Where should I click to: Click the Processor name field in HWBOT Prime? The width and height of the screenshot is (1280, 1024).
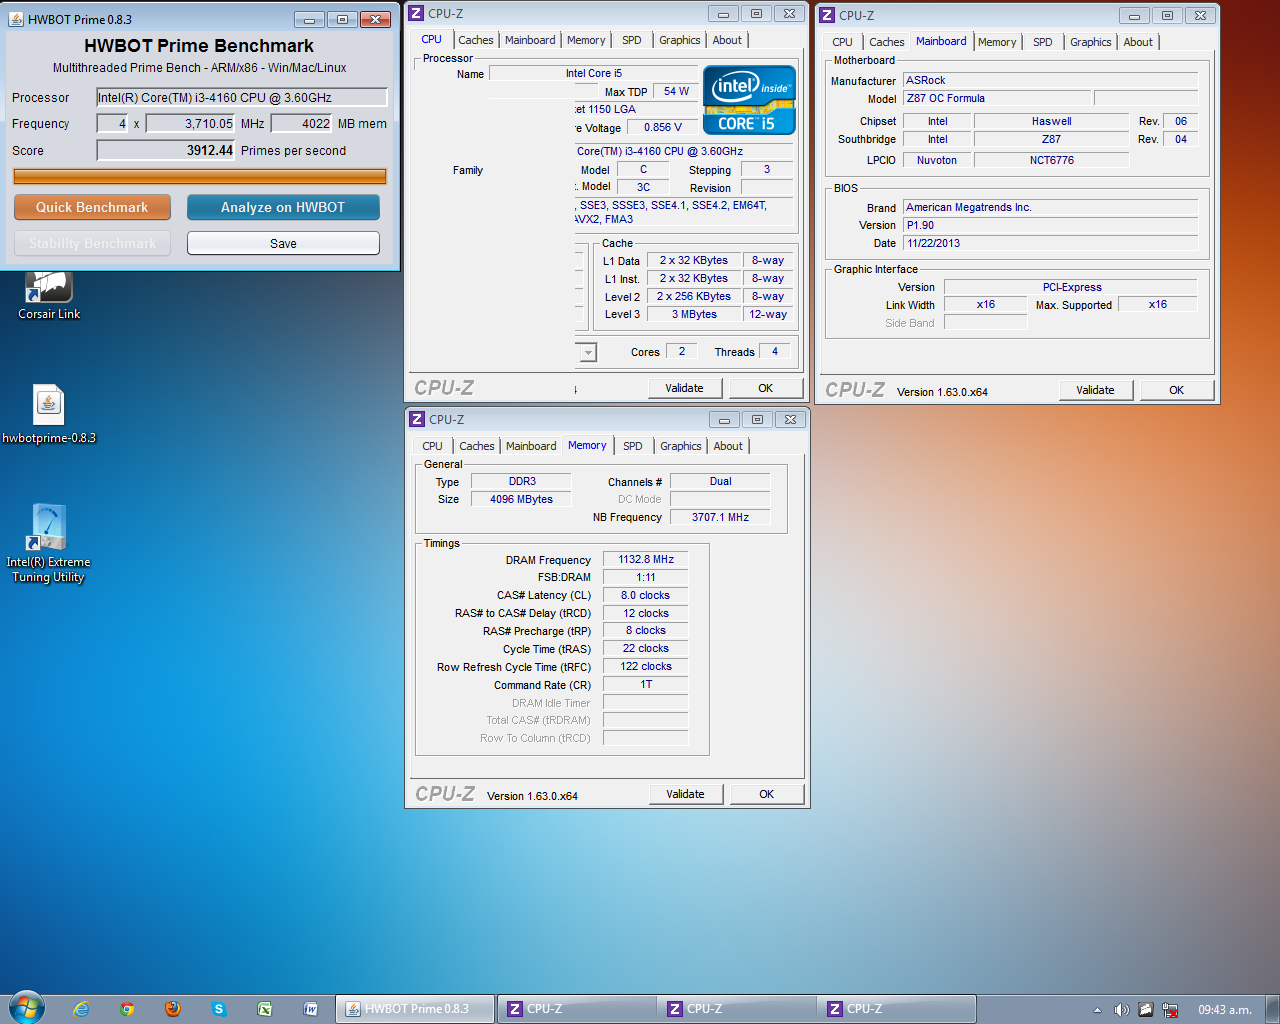[x=241, y=97]
